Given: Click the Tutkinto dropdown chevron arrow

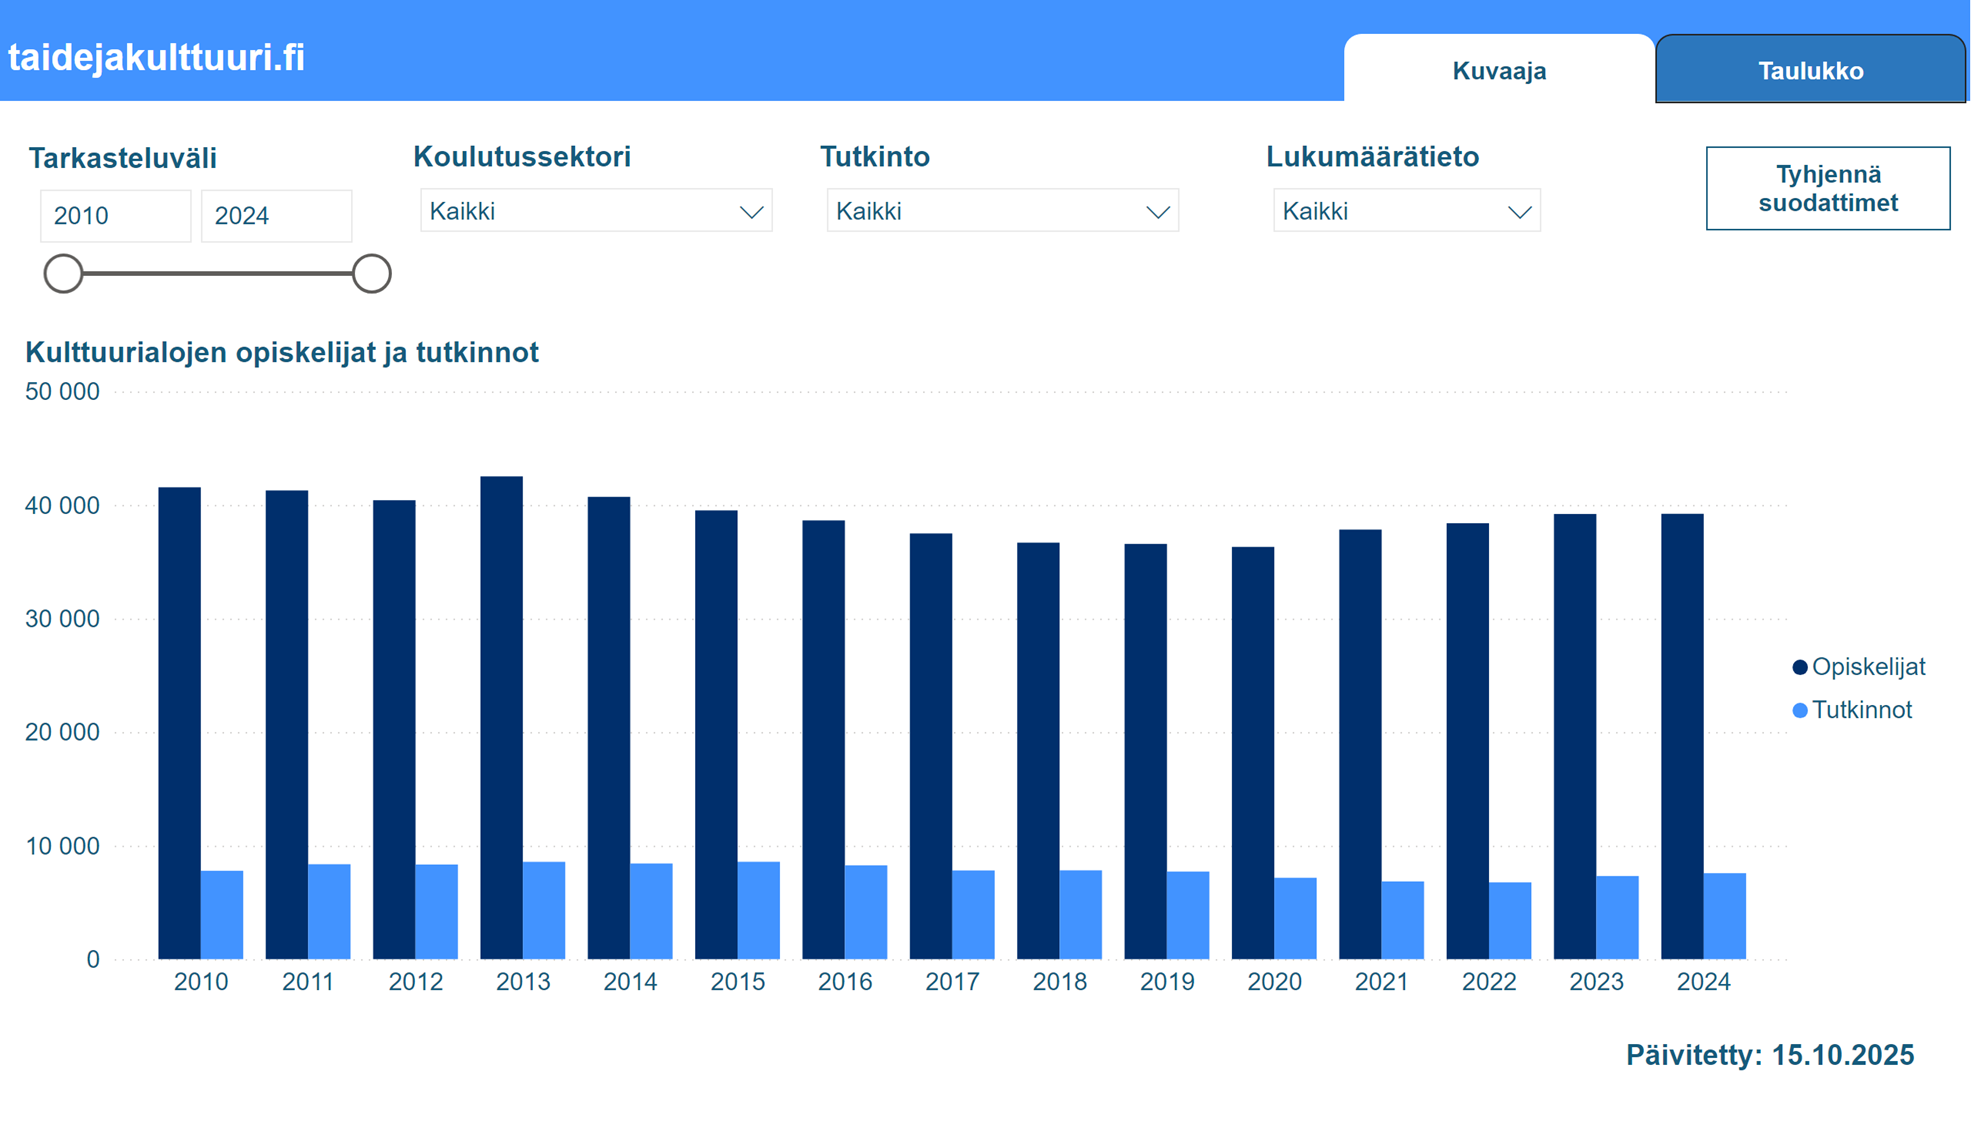Looking at the screenshot, I should [x=1157, y=212].
